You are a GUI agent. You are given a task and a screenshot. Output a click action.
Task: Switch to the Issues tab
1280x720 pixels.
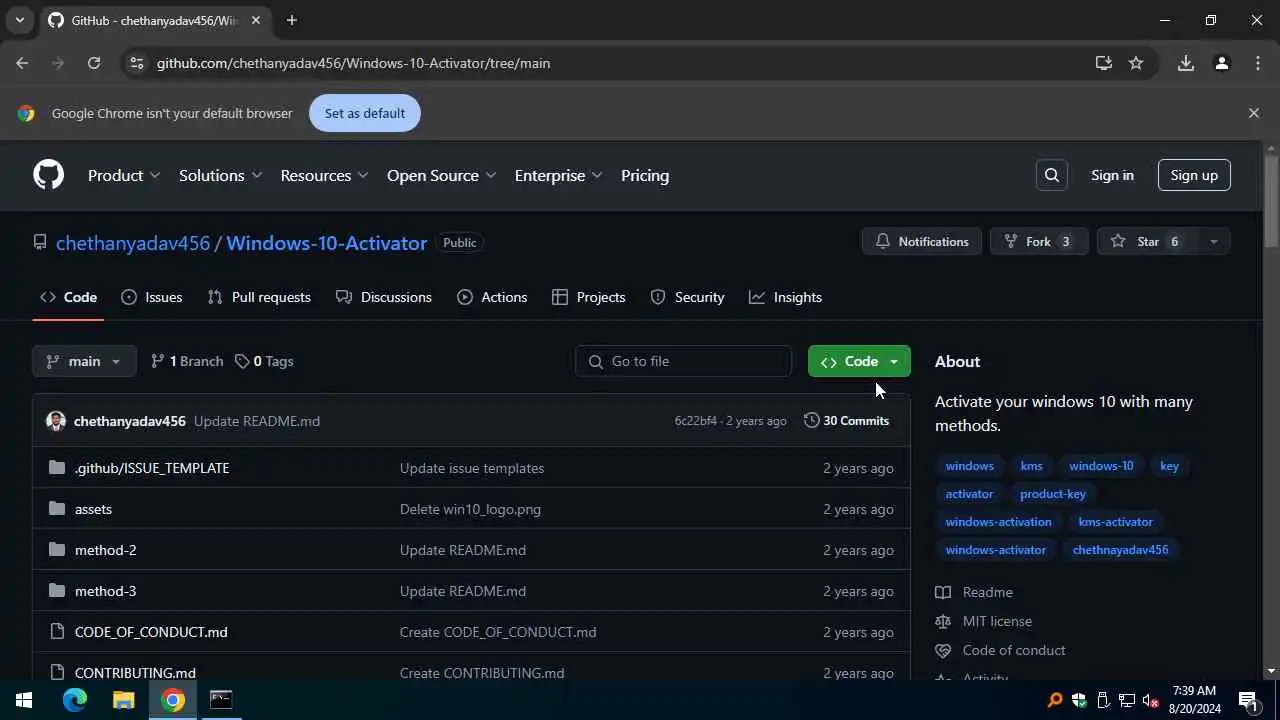pos(152,297)
